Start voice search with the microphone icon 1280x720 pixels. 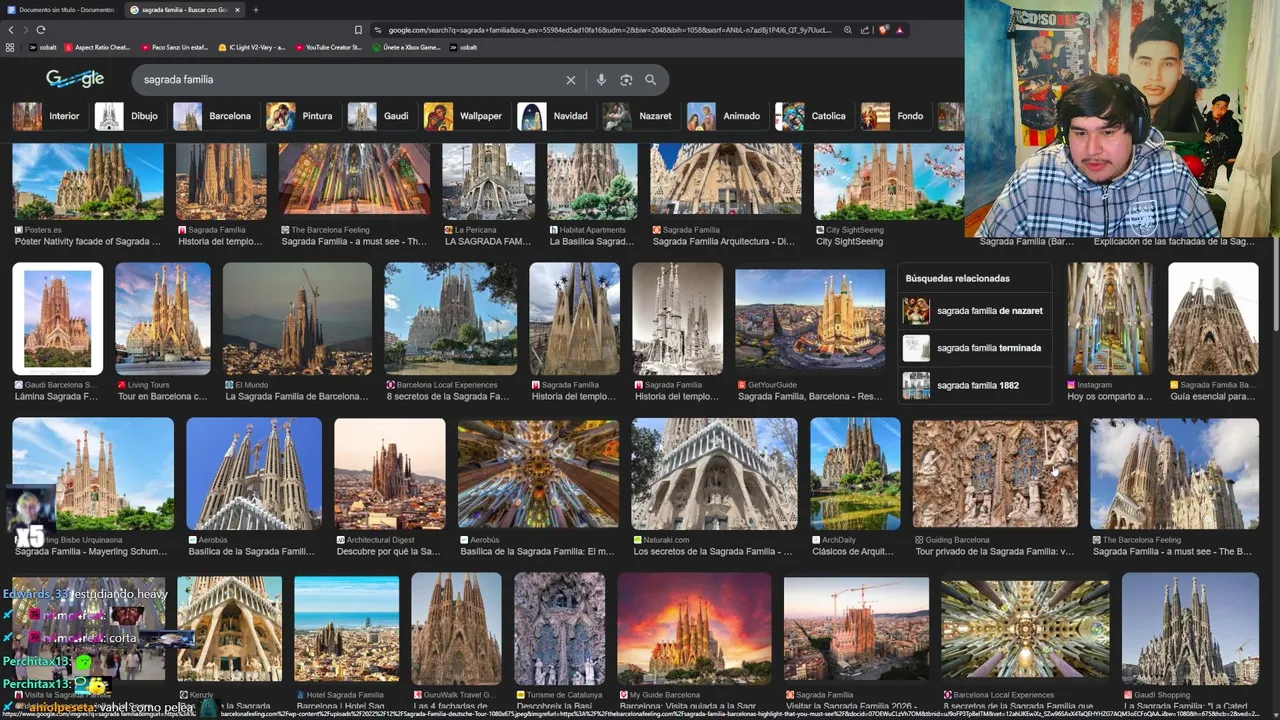[x=601, y=80]
